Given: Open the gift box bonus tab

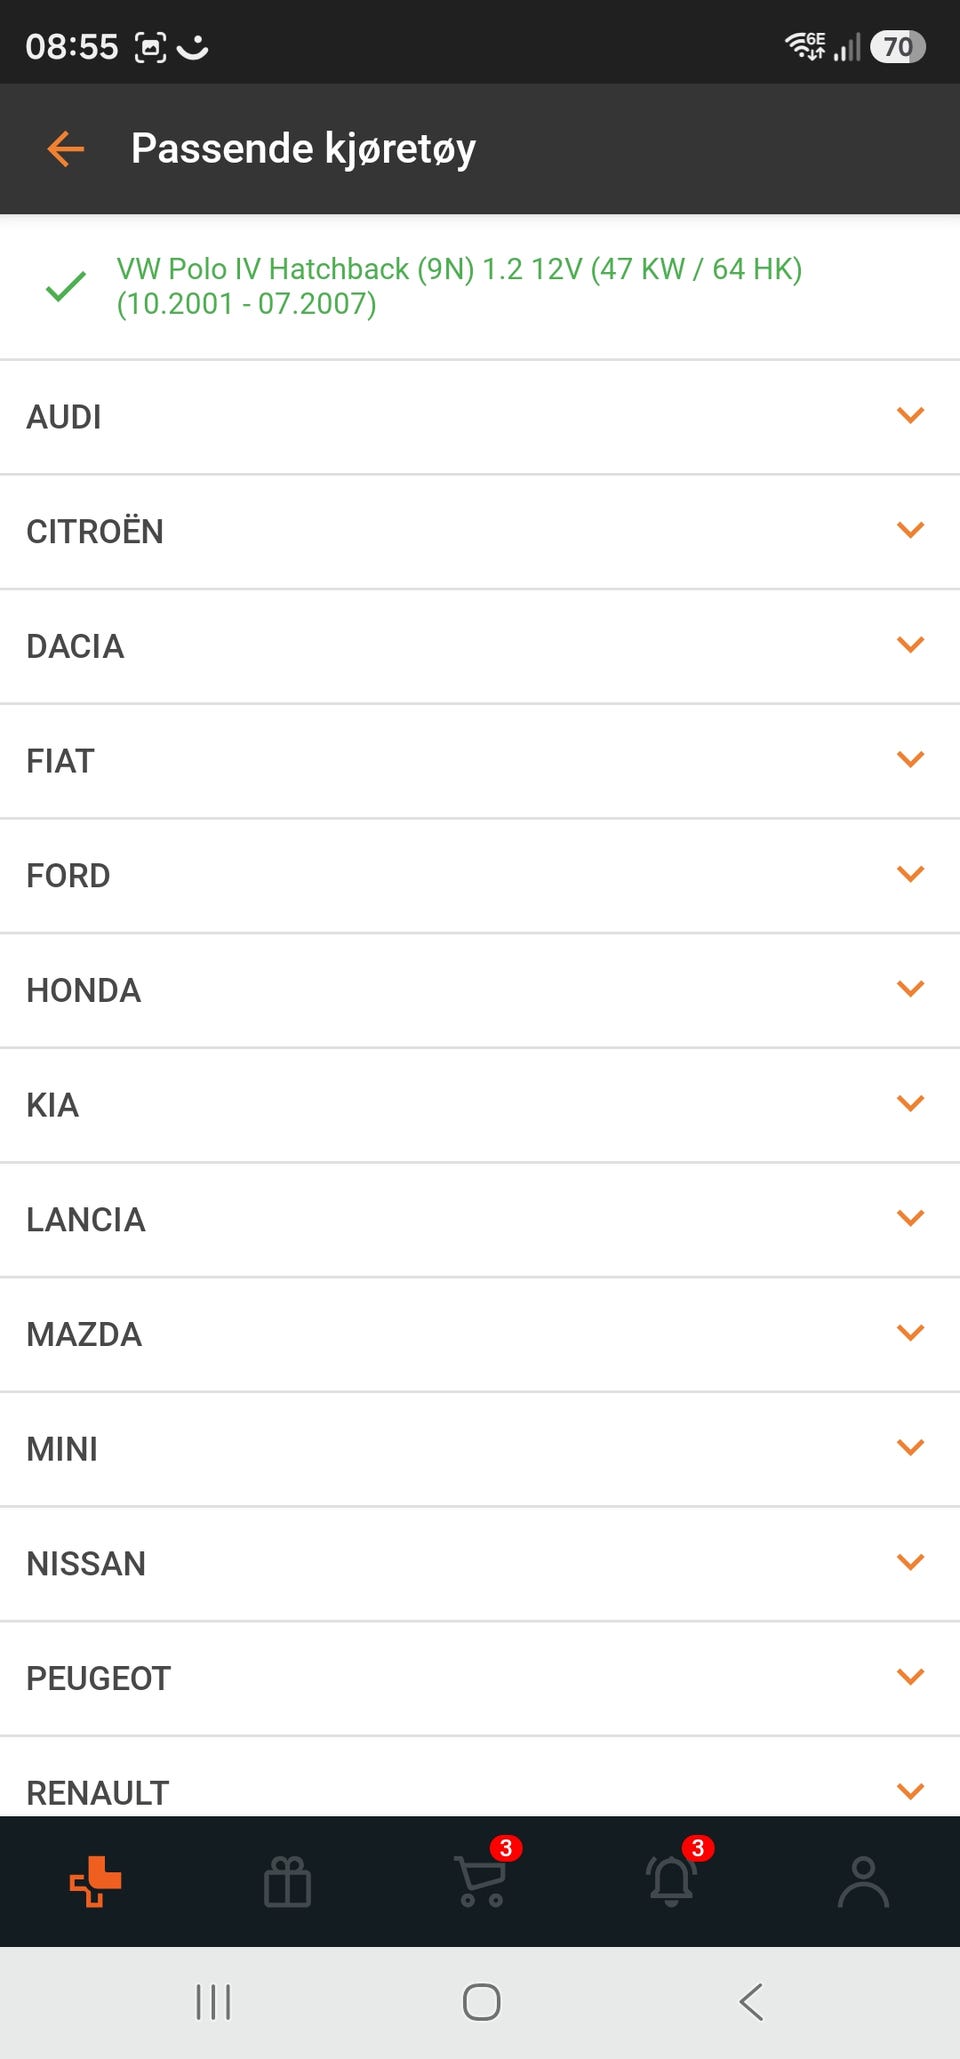Looking at the screenshot, I should [287, 1882].
